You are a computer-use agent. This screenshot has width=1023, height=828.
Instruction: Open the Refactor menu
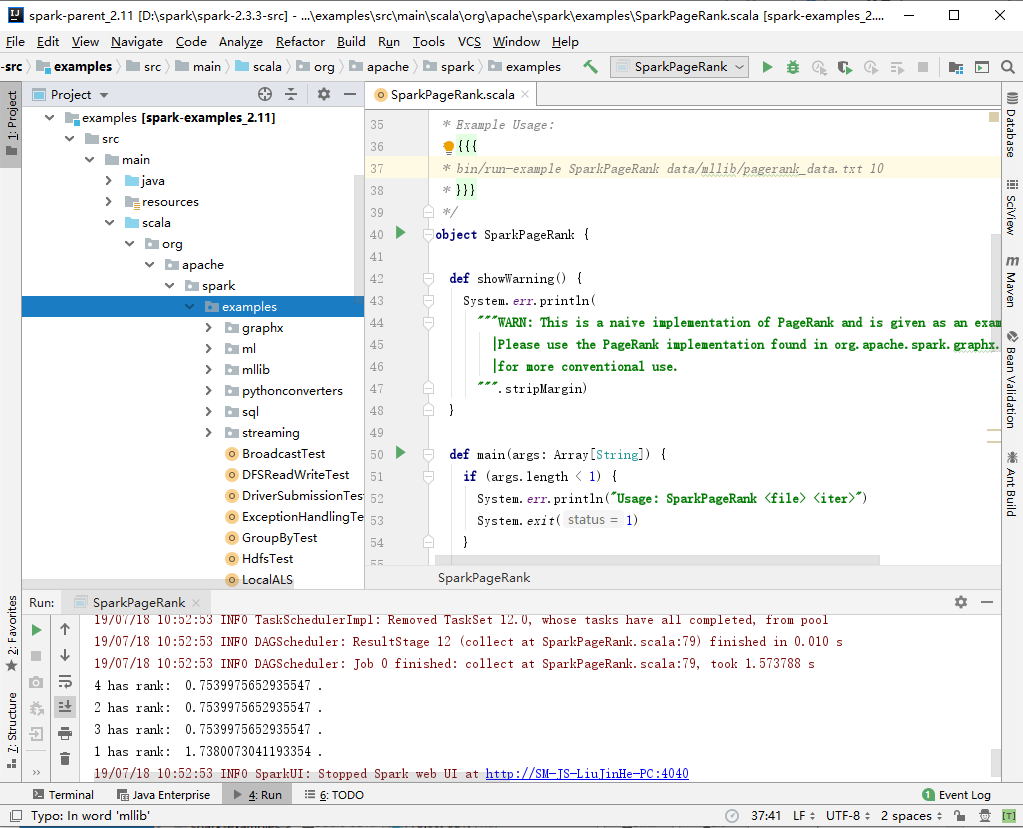[299, 42]
